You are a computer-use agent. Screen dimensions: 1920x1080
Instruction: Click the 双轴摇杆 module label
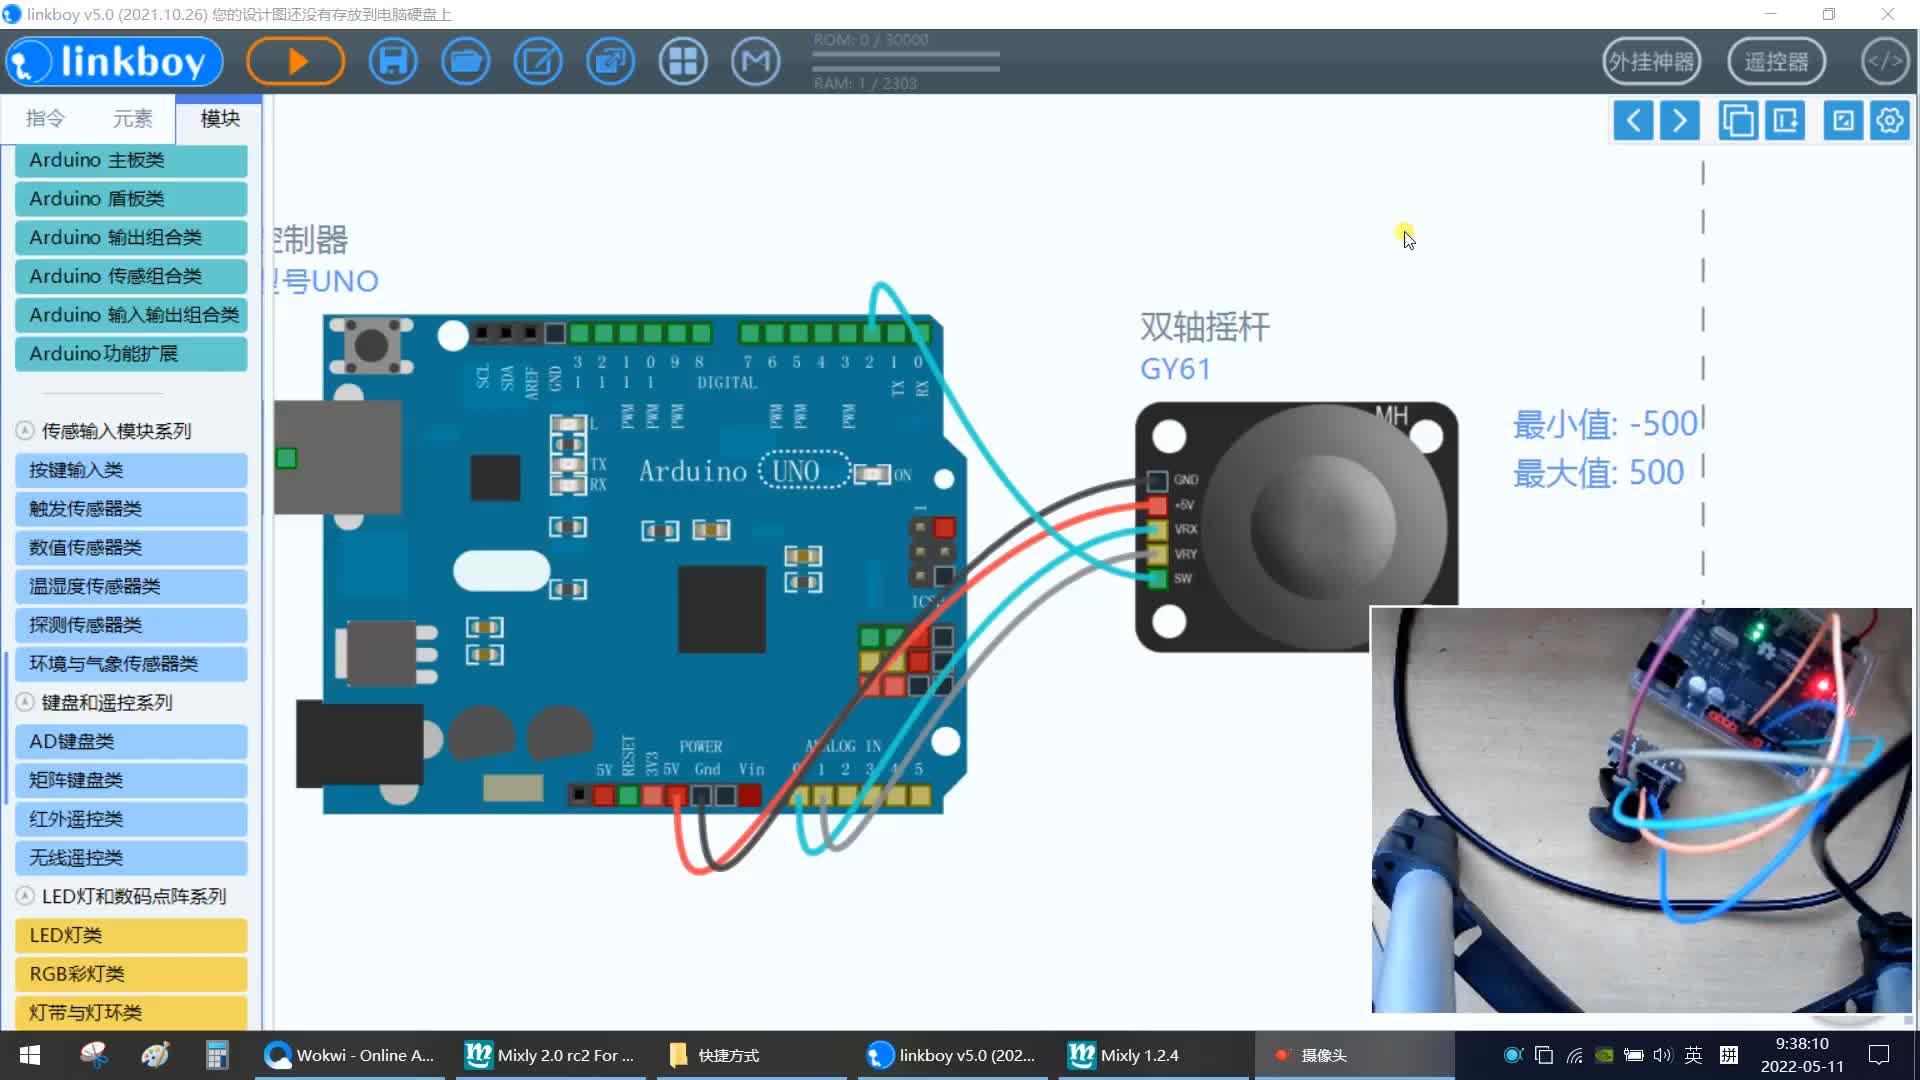click(x=1205, y=327)
